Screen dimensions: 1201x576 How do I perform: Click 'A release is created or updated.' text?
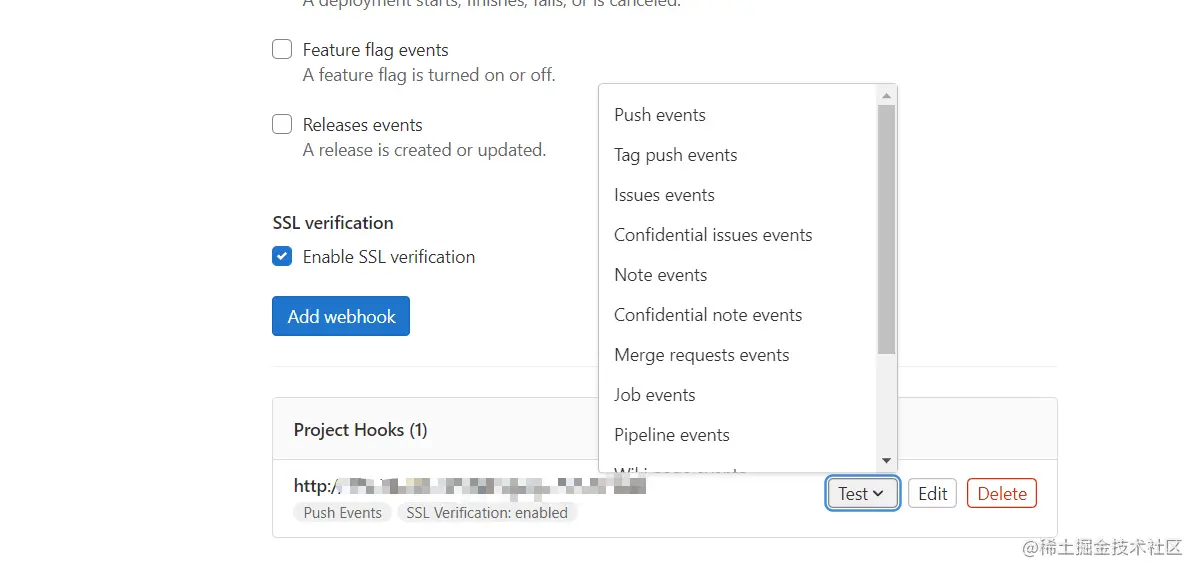pos(424,150)
